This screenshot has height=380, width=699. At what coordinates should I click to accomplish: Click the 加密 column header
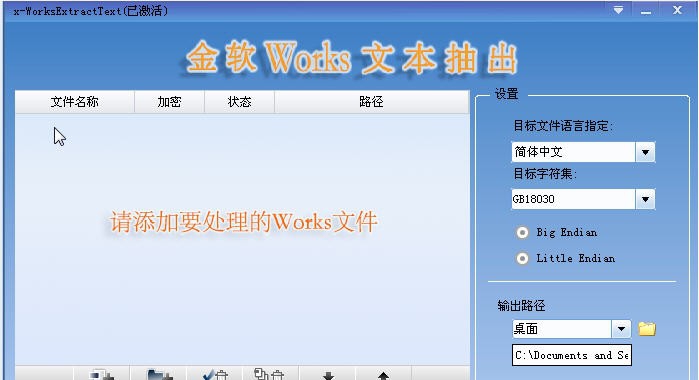tap(169, 102)
